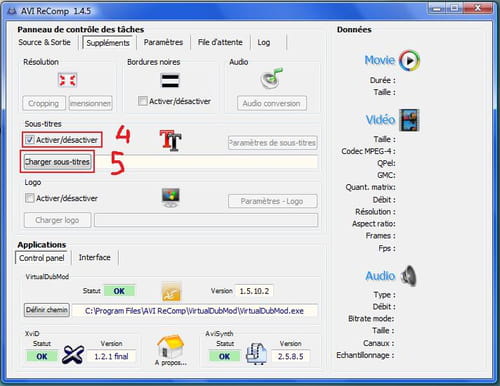Click XviD OK status indicator

[x=42, y=356]
